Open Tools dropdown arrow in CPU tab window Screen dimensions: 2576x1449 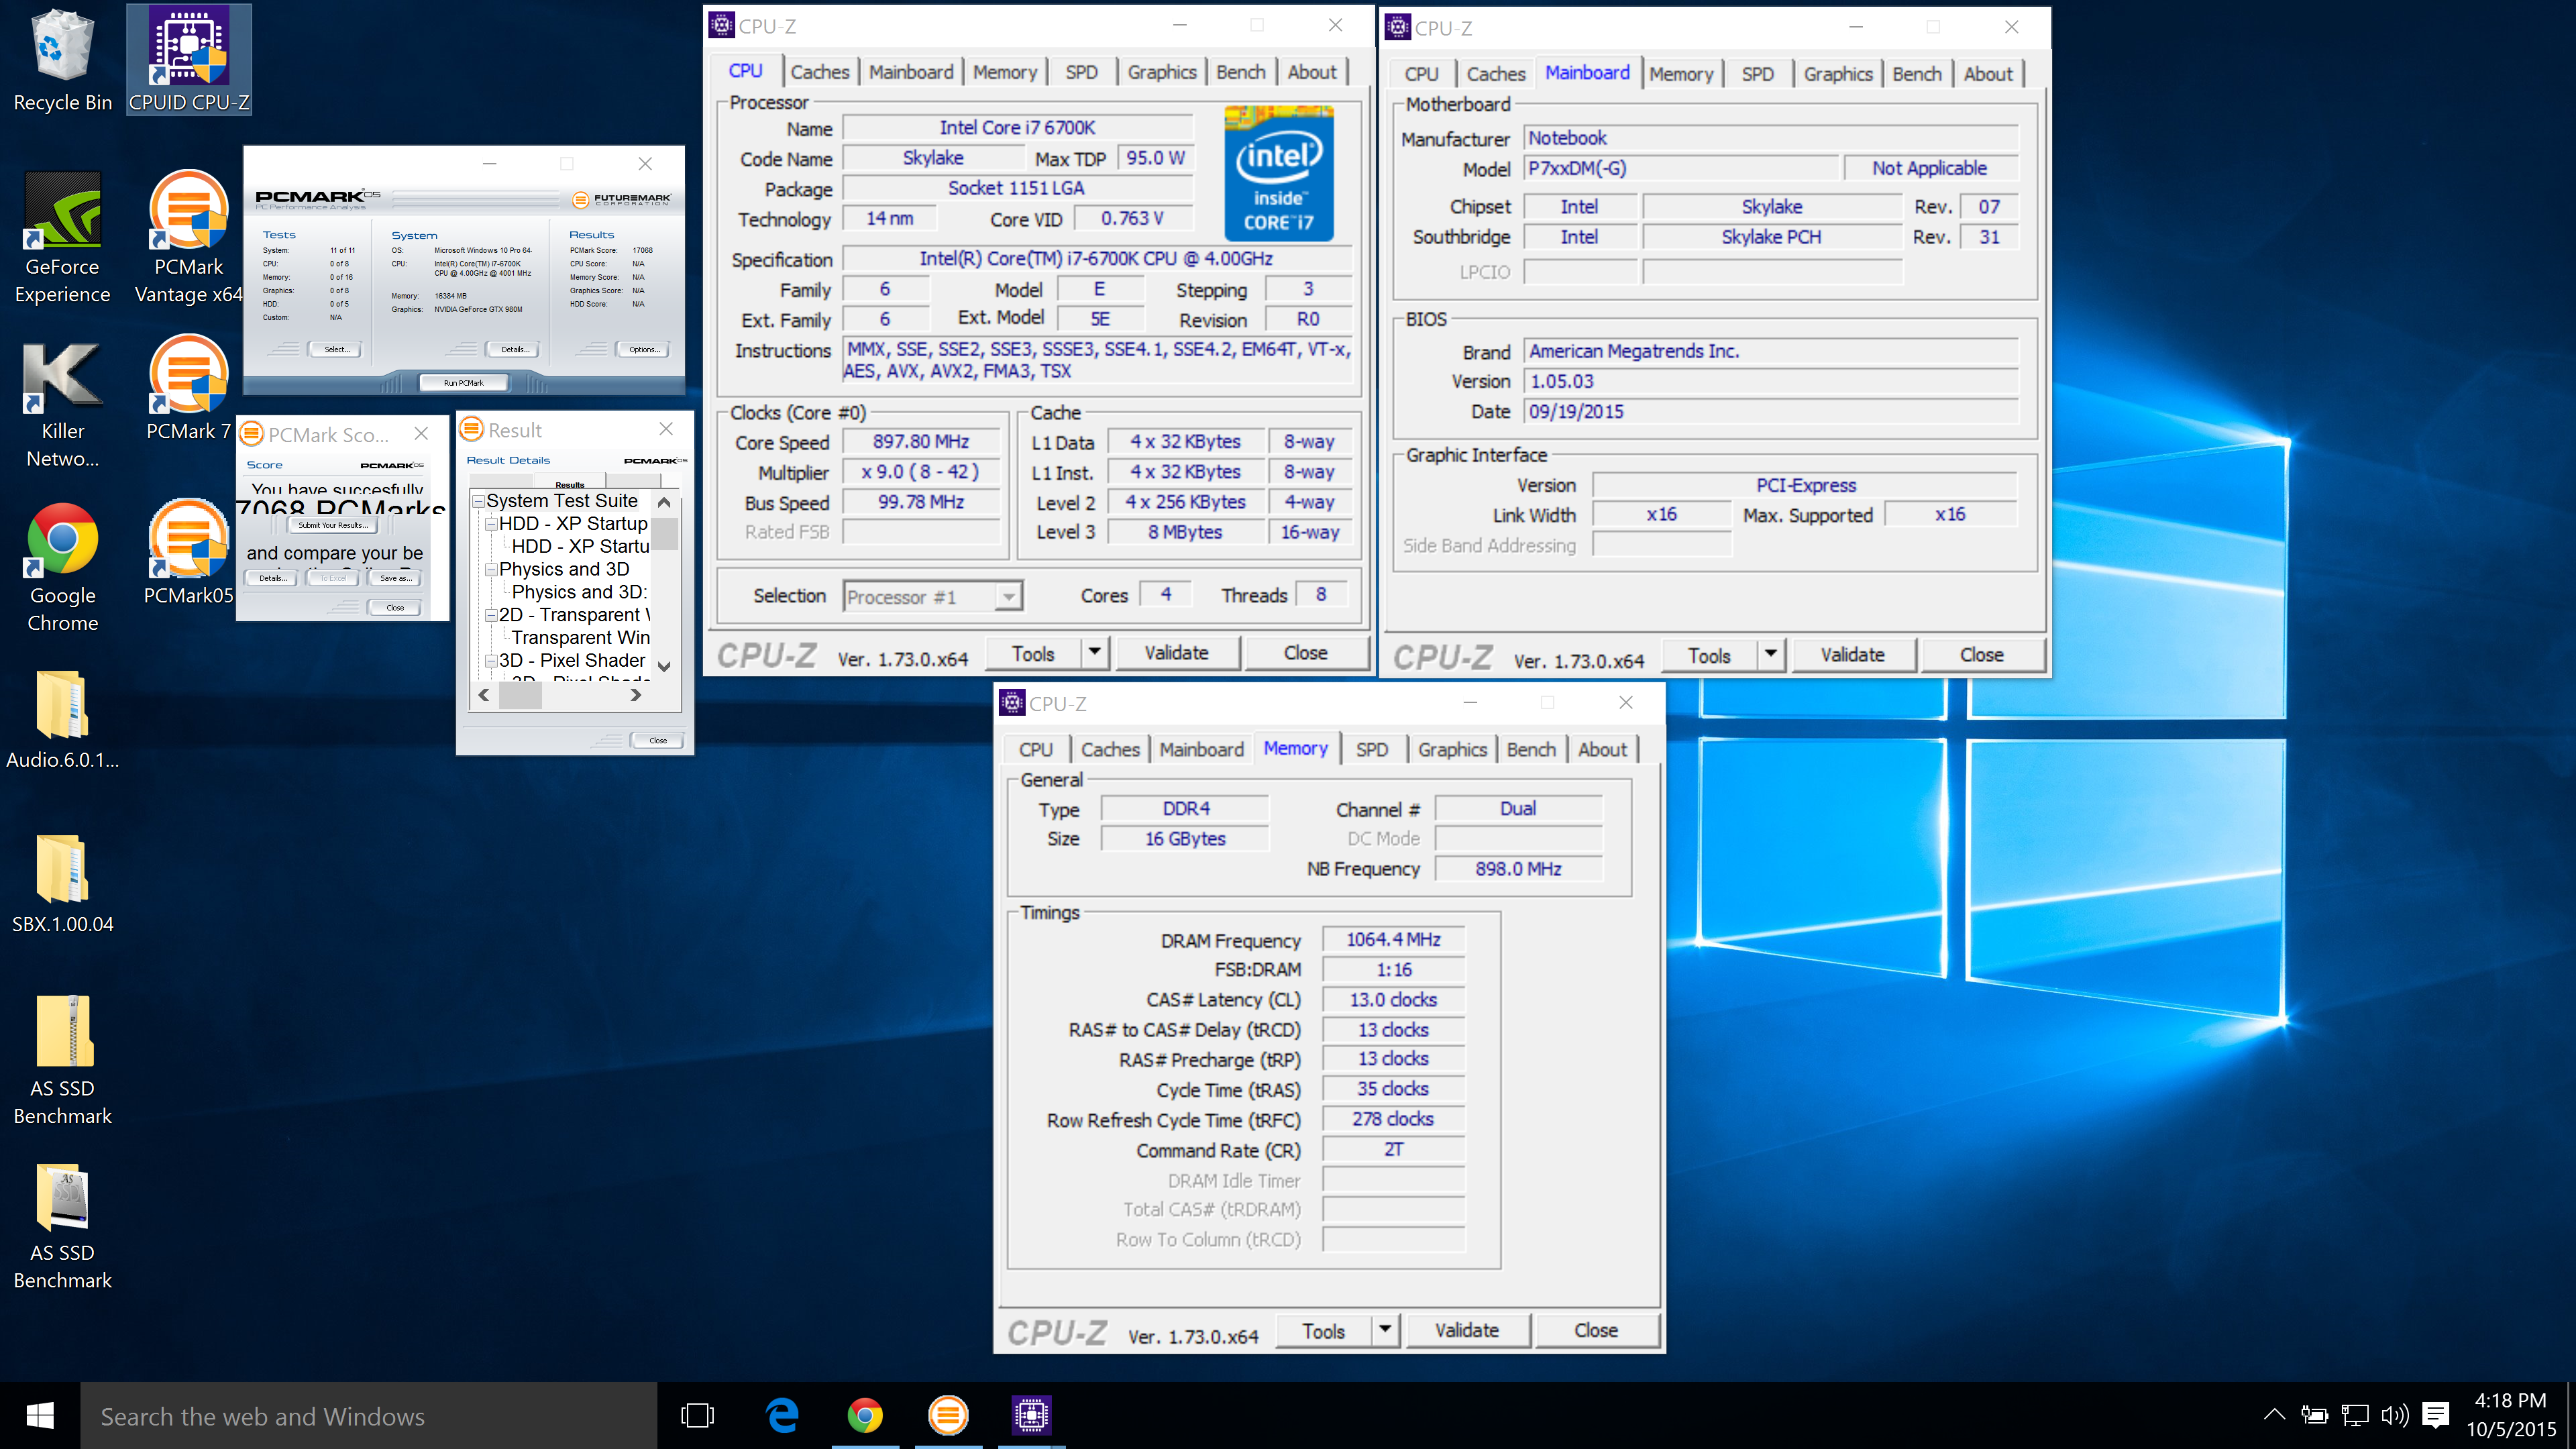[x=1095, y=653]
